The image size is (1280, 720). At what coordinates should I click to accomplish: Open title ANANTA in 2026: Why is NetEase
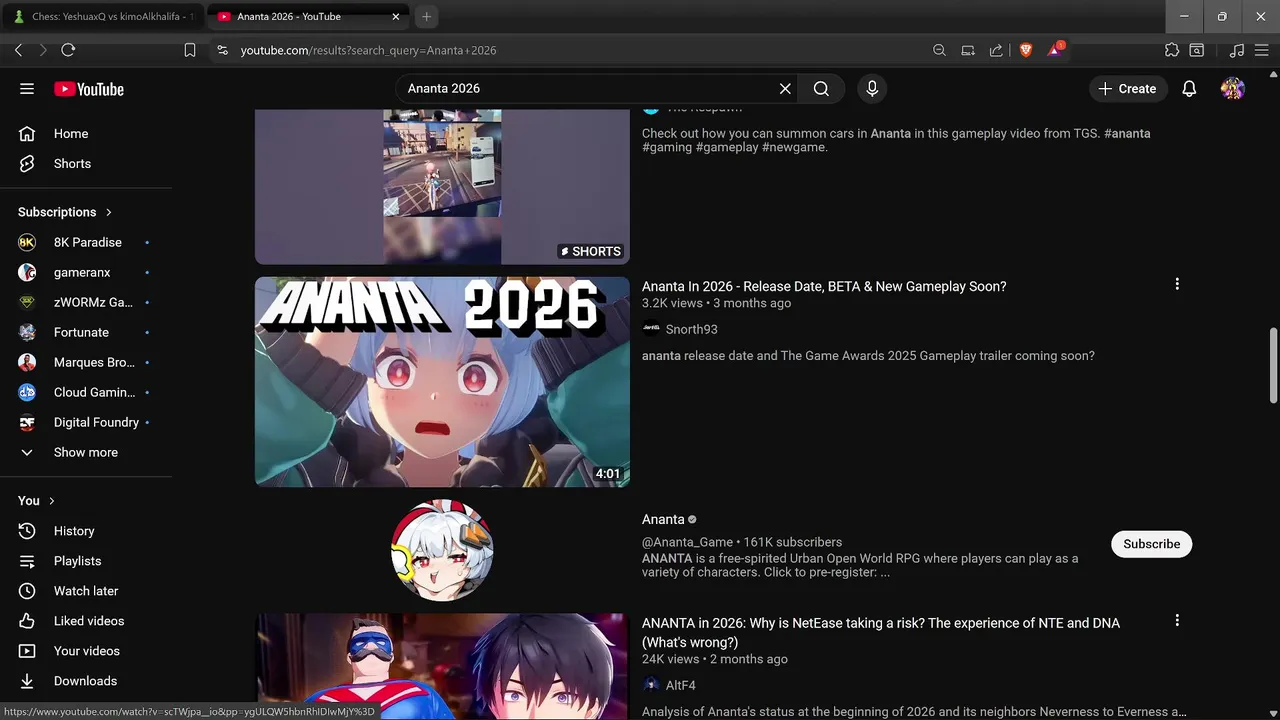881,632
